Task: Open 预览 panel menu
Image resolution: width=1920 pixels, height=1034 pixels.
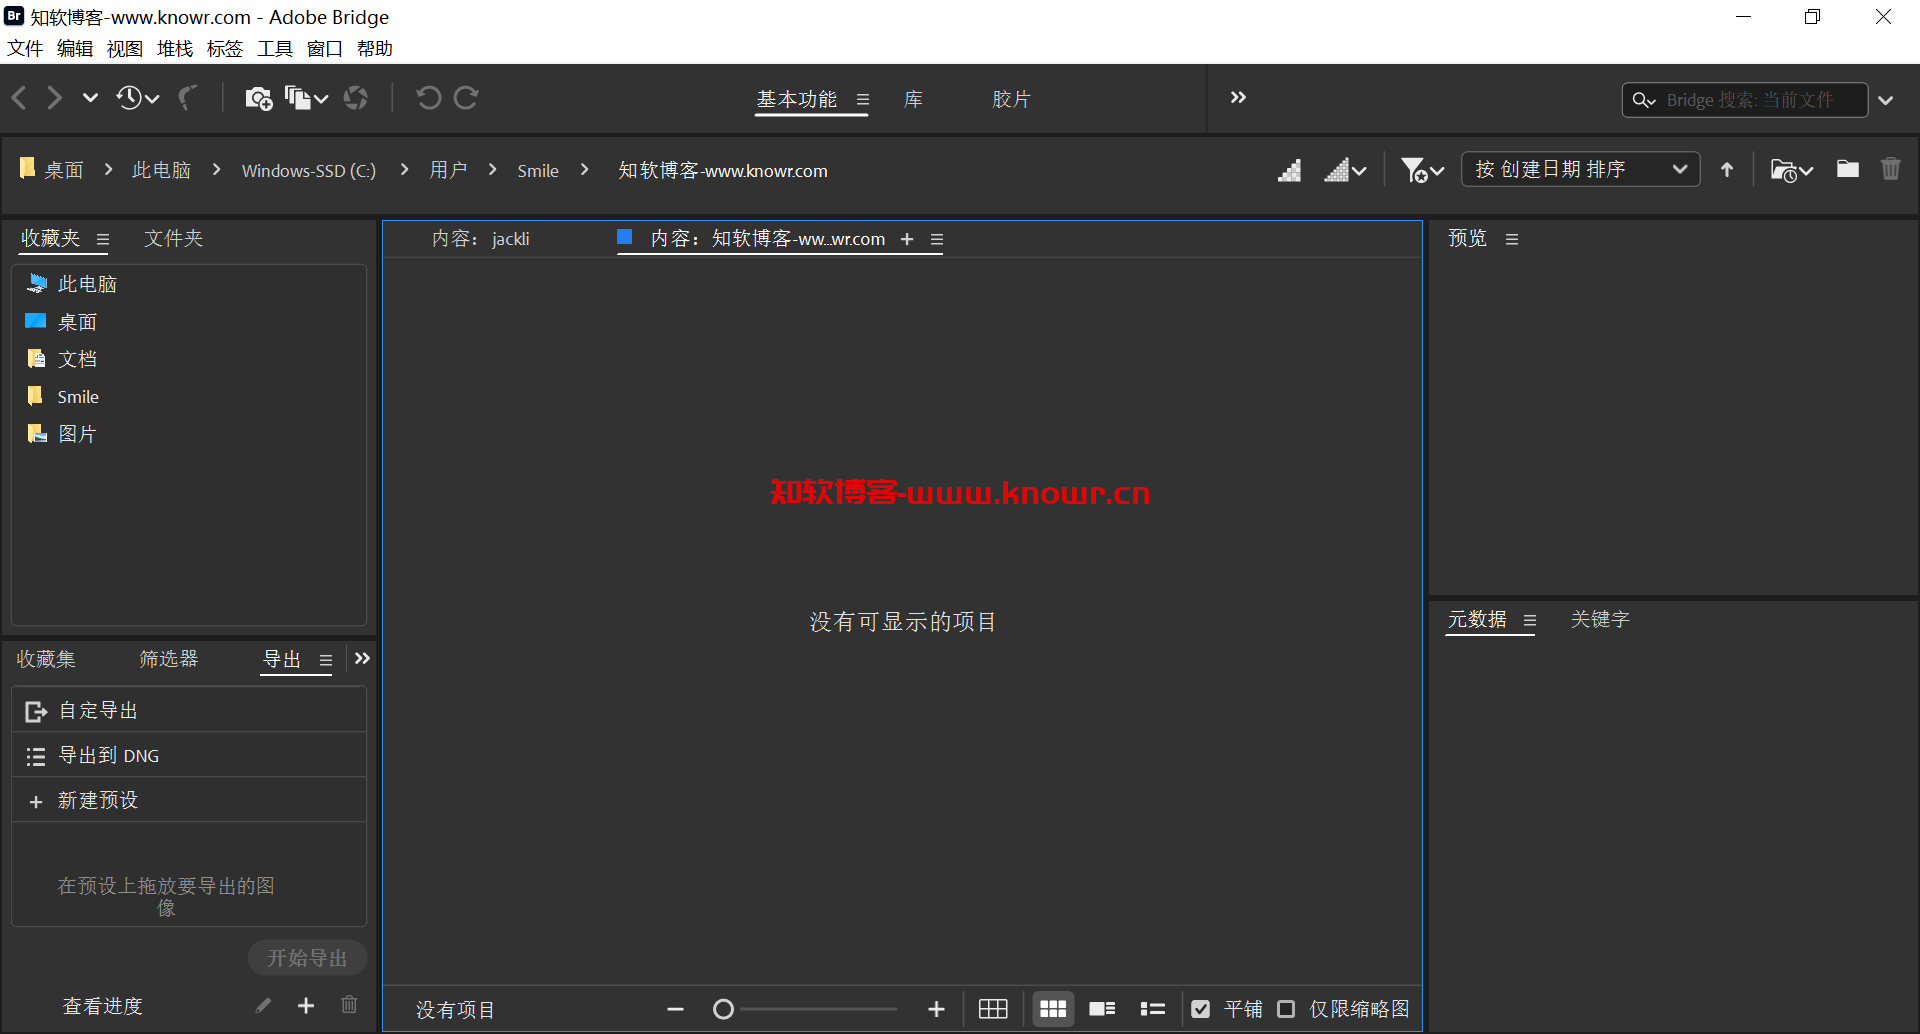Action: [x=1512, y=239]
